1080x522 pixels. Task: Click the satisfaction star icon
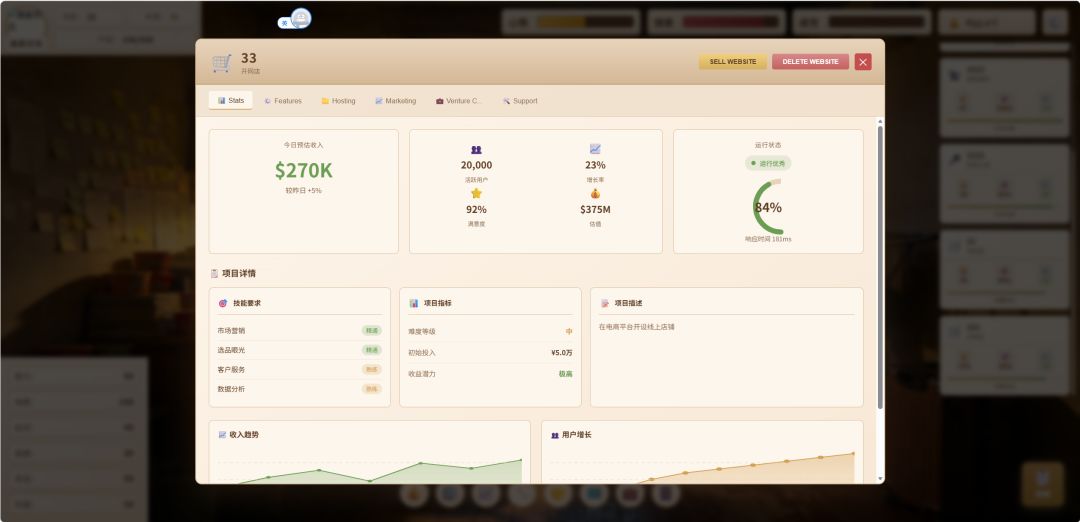point(476,194)
